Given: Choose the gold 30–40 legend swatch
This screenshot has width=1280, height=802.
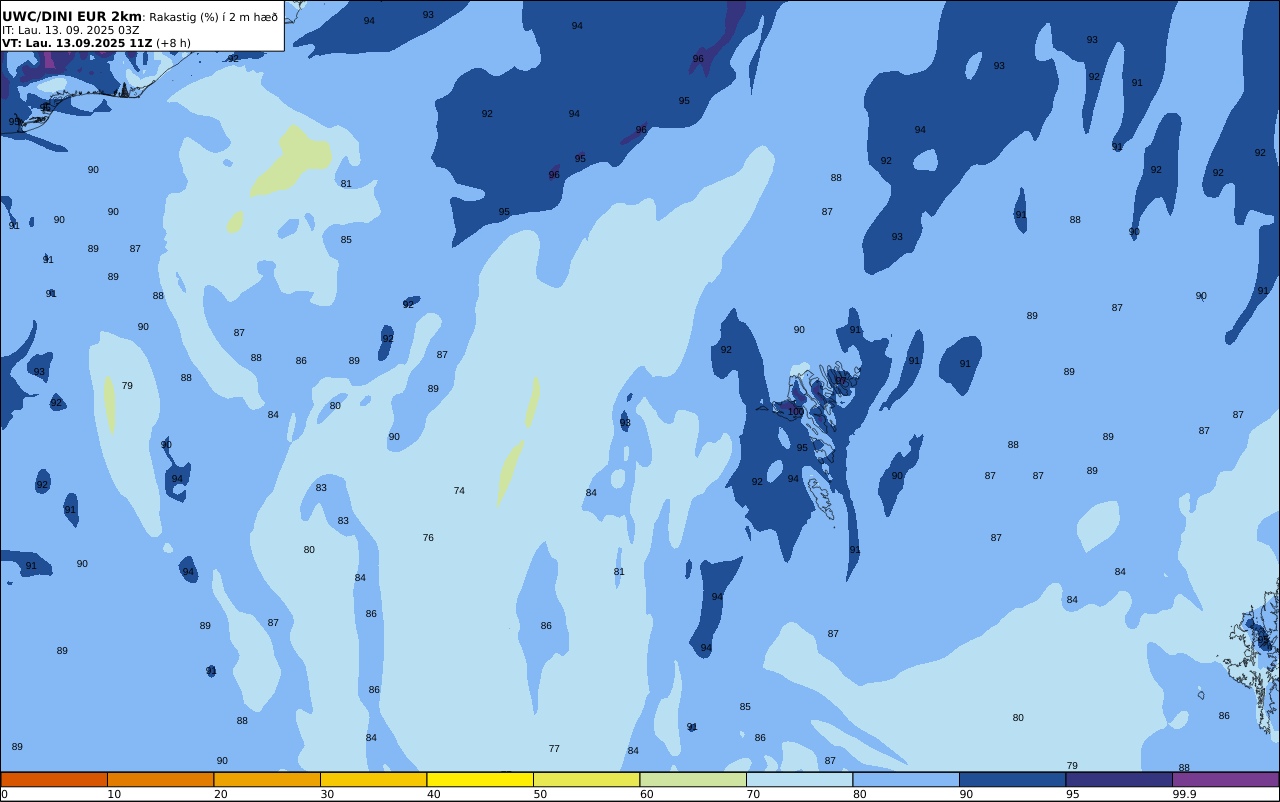Looking at the screenshot, I should point(373,779).
